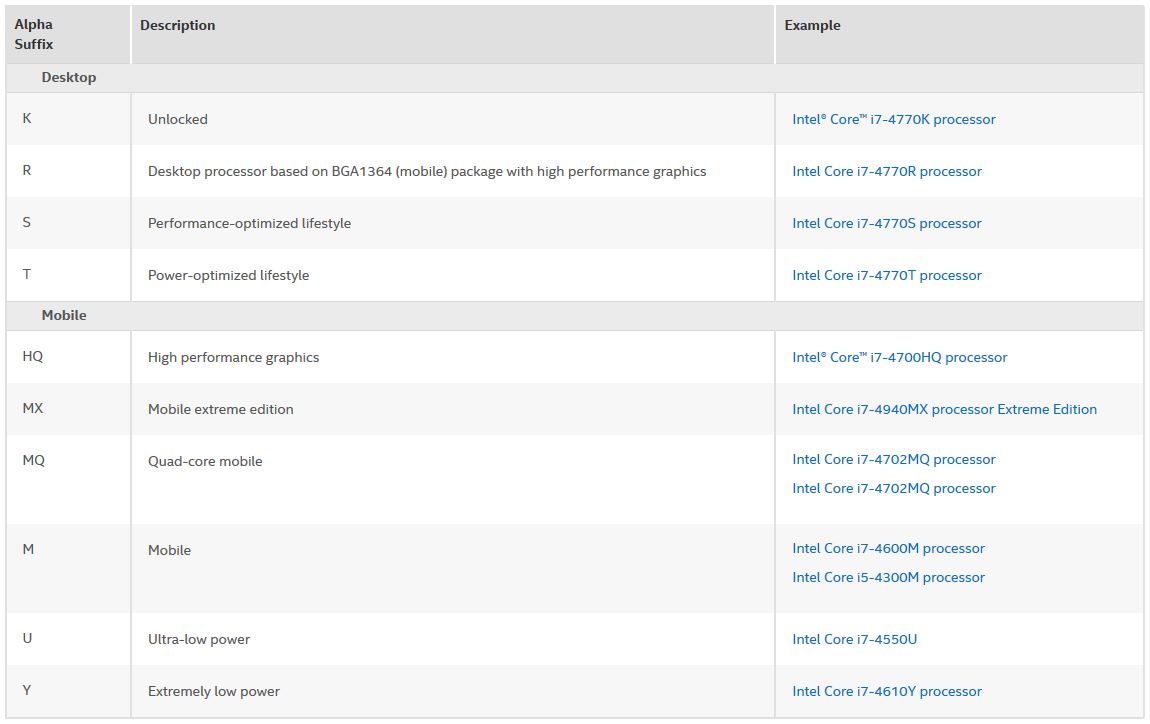Image resolution: width=1150 pixels, height=724 pixels.
Task: Open the Intel Core i7-4600M processor link
Action: click(888, 548)
